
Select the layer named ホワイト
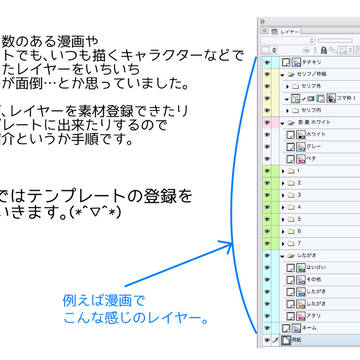pos(316,134)
